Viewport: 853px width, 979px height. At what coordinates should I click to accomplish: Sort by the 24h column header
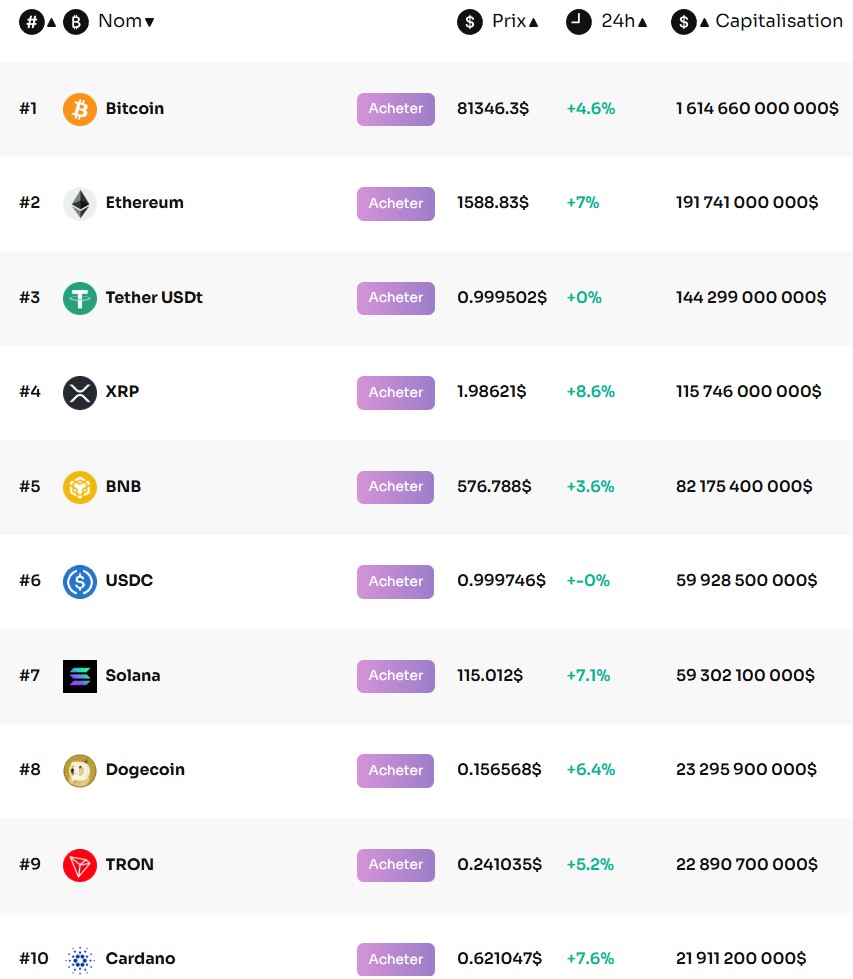tap(617, 21)
